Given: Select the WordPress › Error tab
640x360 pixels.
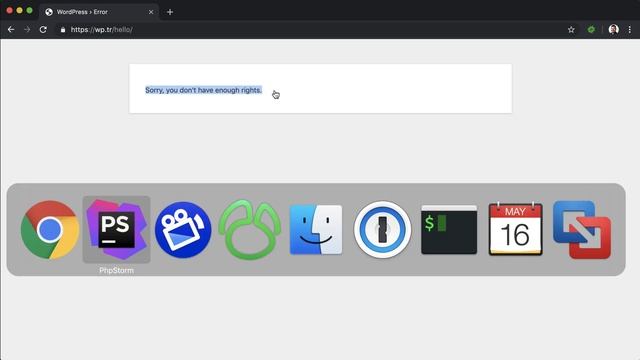Looking at the screenshot, I should click(x=99, y=12).
